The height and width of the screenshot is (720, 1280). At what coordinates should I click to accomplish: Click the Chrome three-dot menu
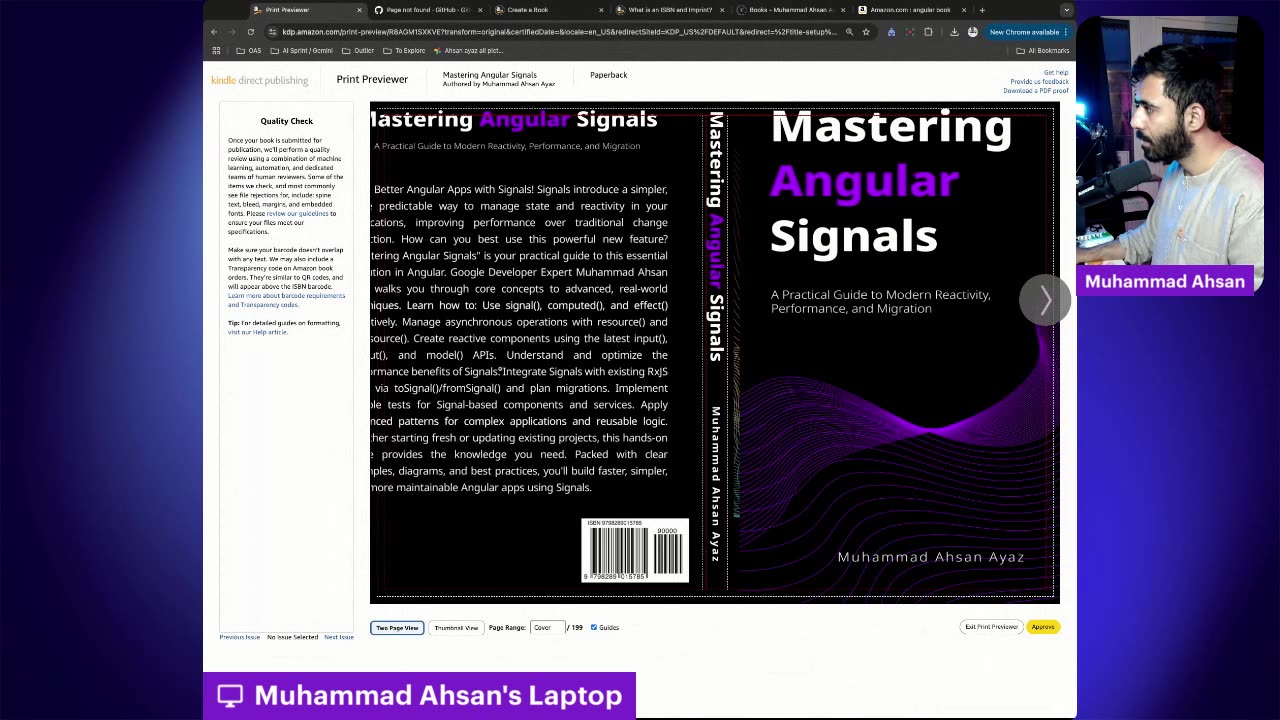pos(1066,32)
